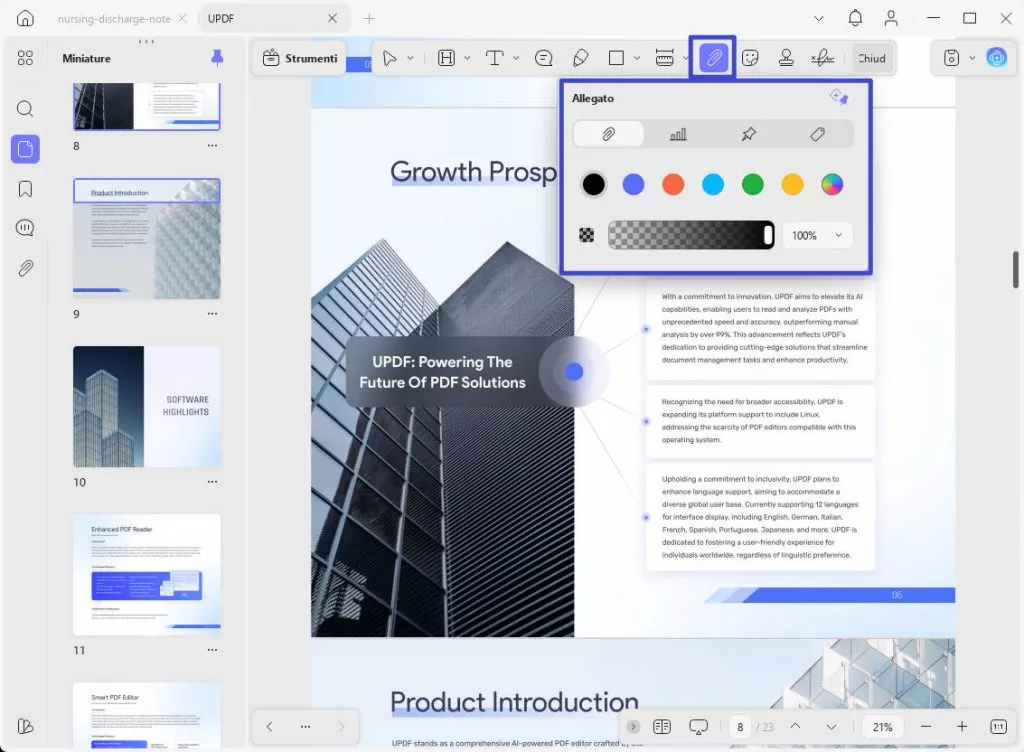
Task: Pick the red-orange color swatch
Action: coord(673,185)
